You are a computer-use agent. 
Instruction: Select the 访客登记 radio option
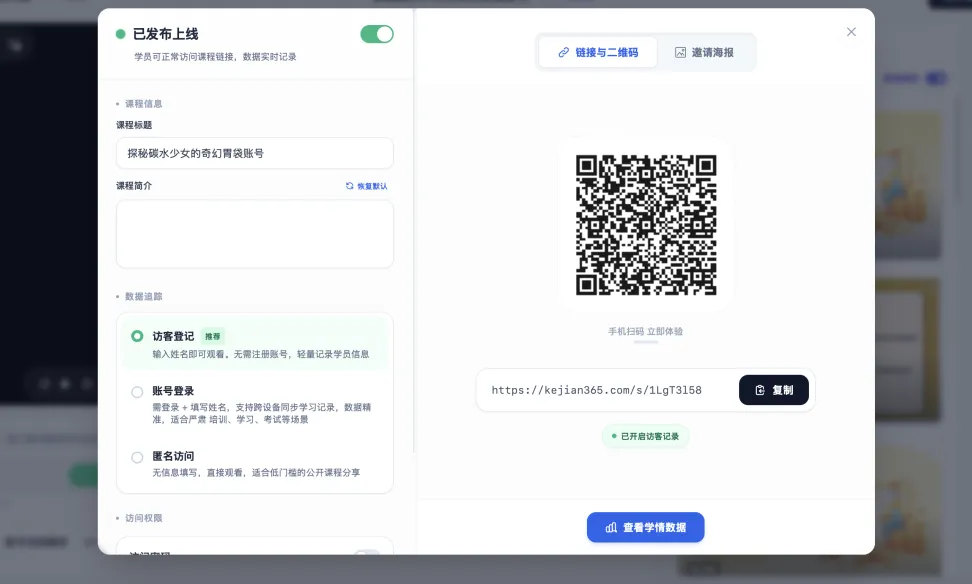137,336
